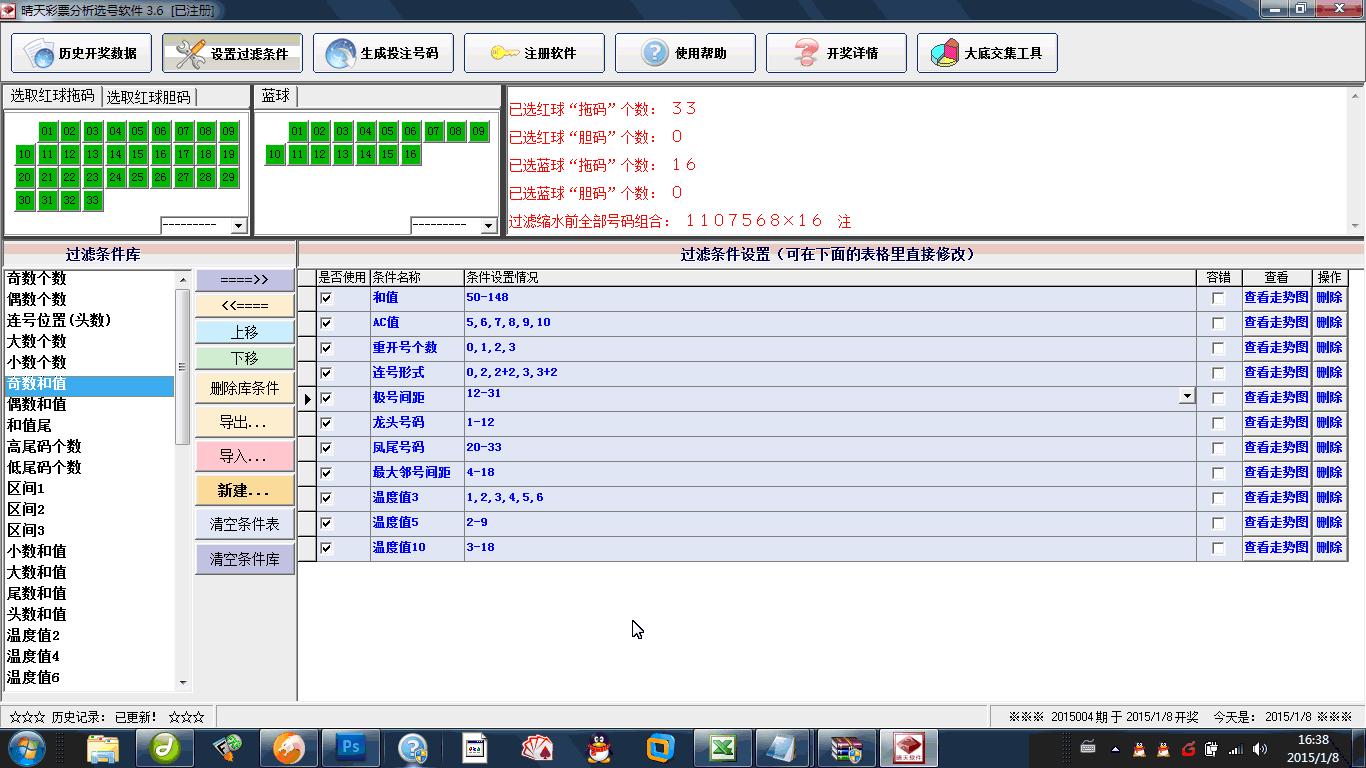Open 历史开奖数据 toolbar button

(x=81, y=53)
